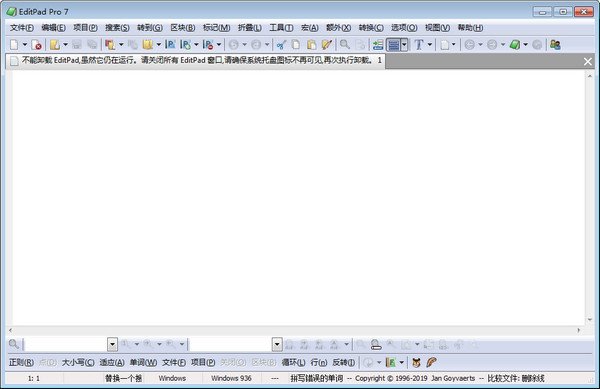Toggle 行(n) line by line option
600x389 pixels.
319,362
